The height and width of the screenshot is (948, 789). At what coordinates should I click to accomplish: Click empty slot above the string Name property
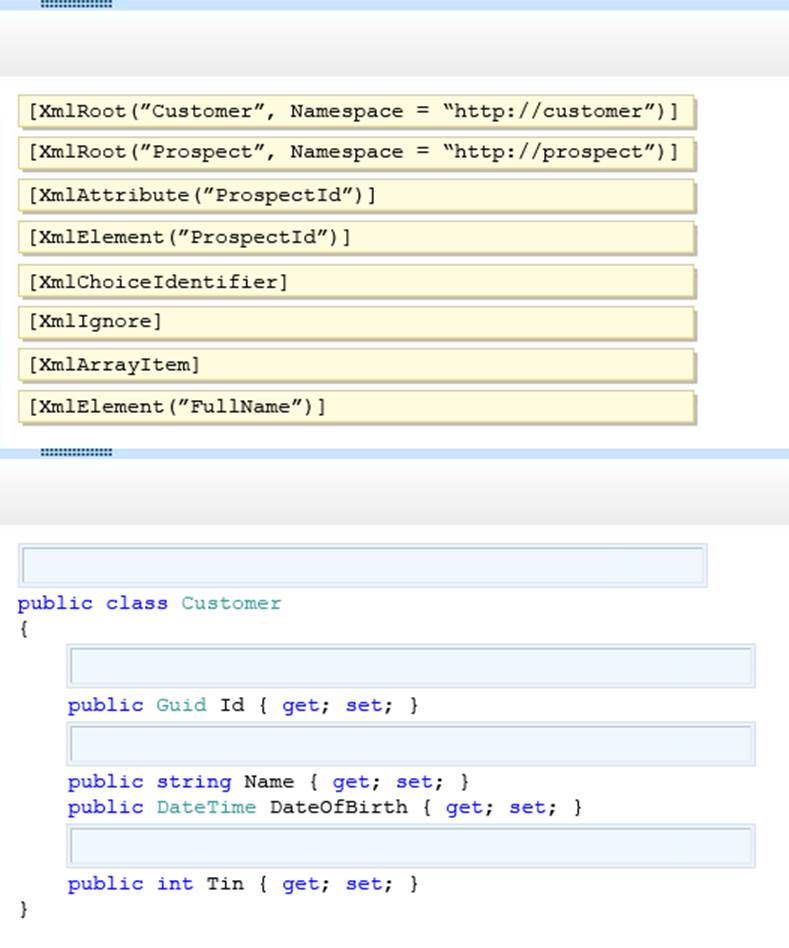pyautogui.click(x=410, y=744)
